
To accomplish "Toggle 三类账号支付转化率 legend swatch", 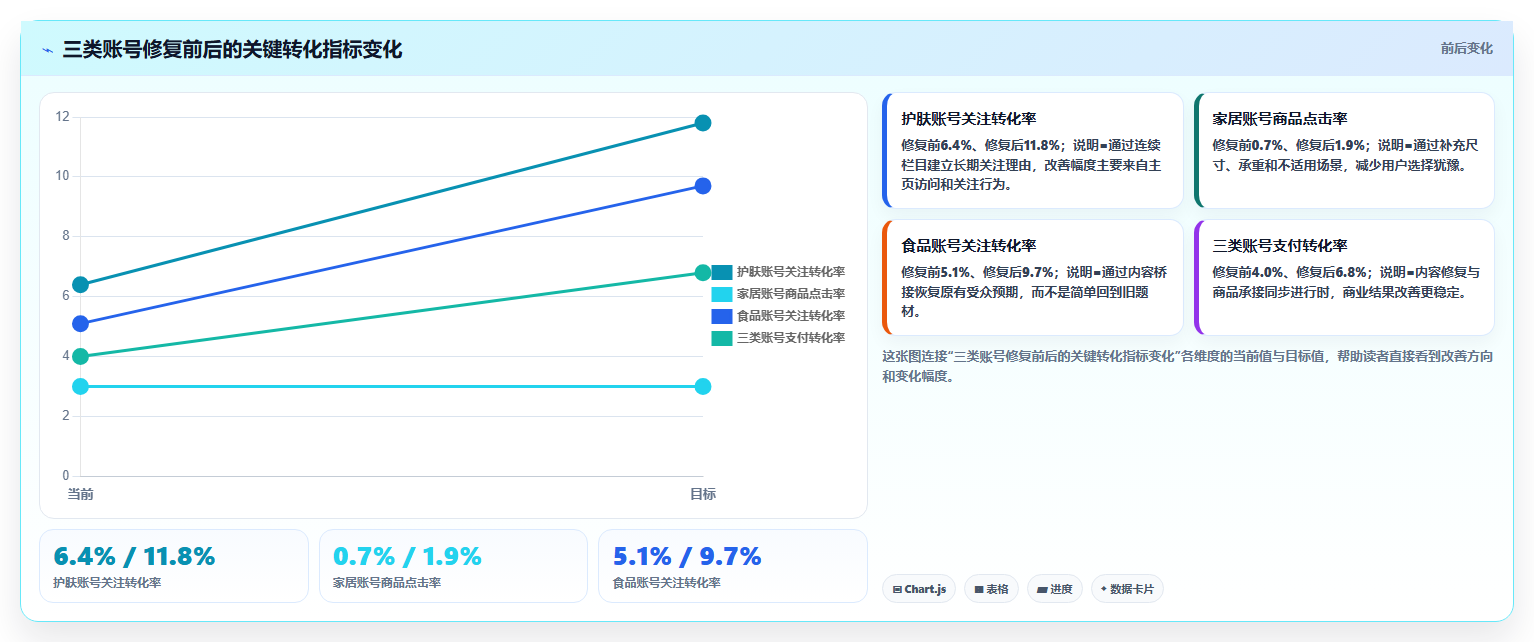I will pos(722,338).
